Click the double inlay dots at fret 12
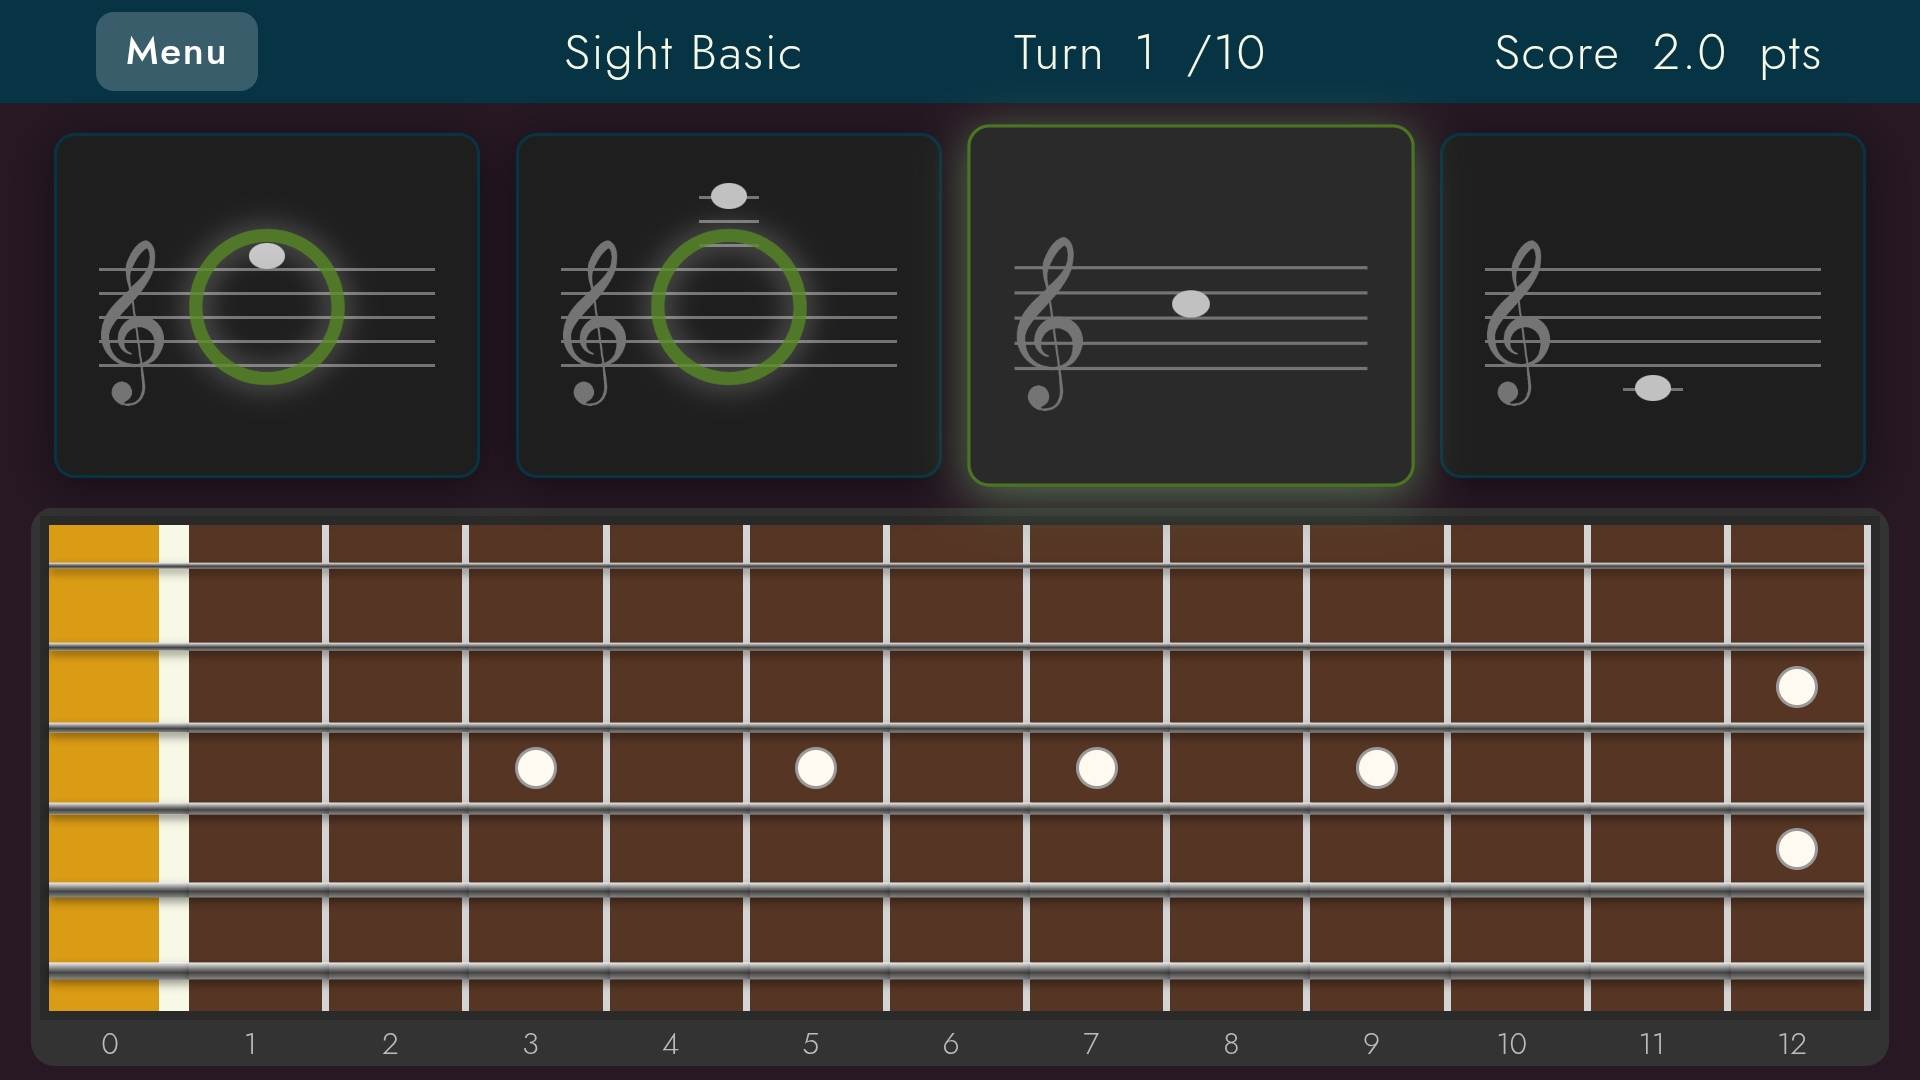Image resolution: width=1920 pixels, height=1080 pixels. [1796, 768]
